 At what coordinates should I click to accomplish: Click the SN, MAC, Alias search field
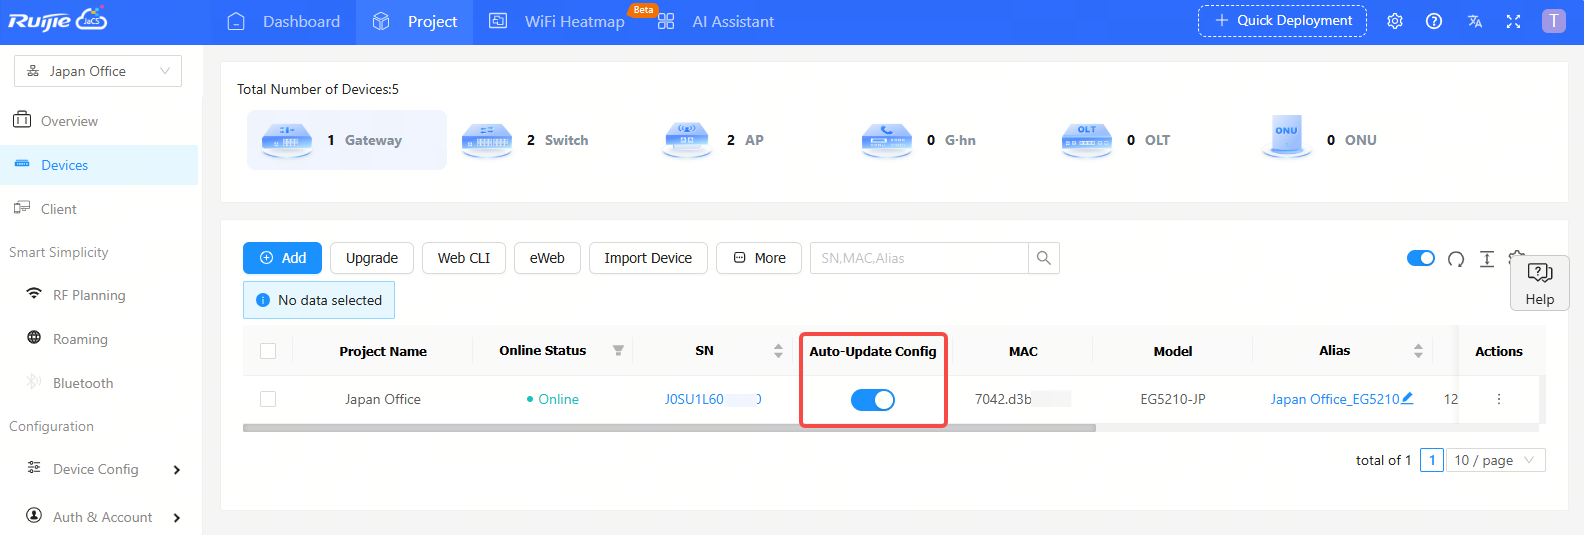tap(918, 258)
